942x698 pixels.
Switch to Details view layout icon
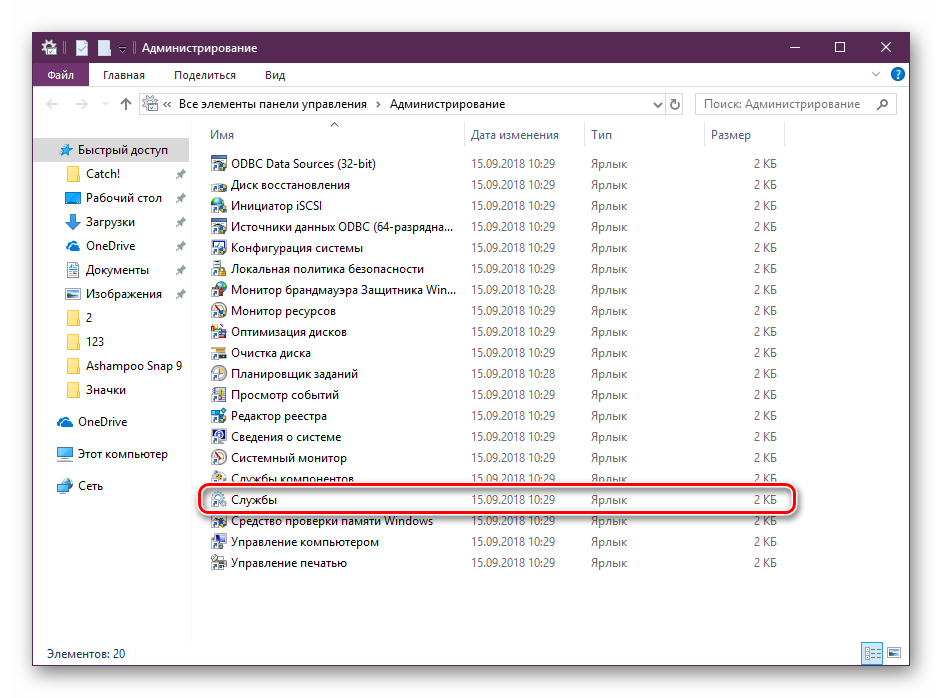[x=872, y=653]
